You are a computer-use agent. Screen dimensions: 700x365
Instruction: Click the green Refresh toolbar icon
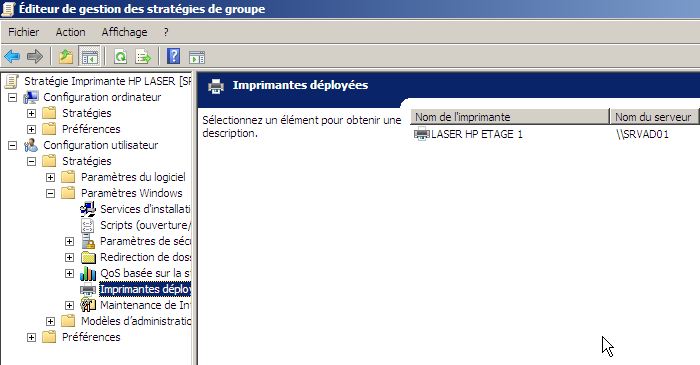[x=121, y=57]
